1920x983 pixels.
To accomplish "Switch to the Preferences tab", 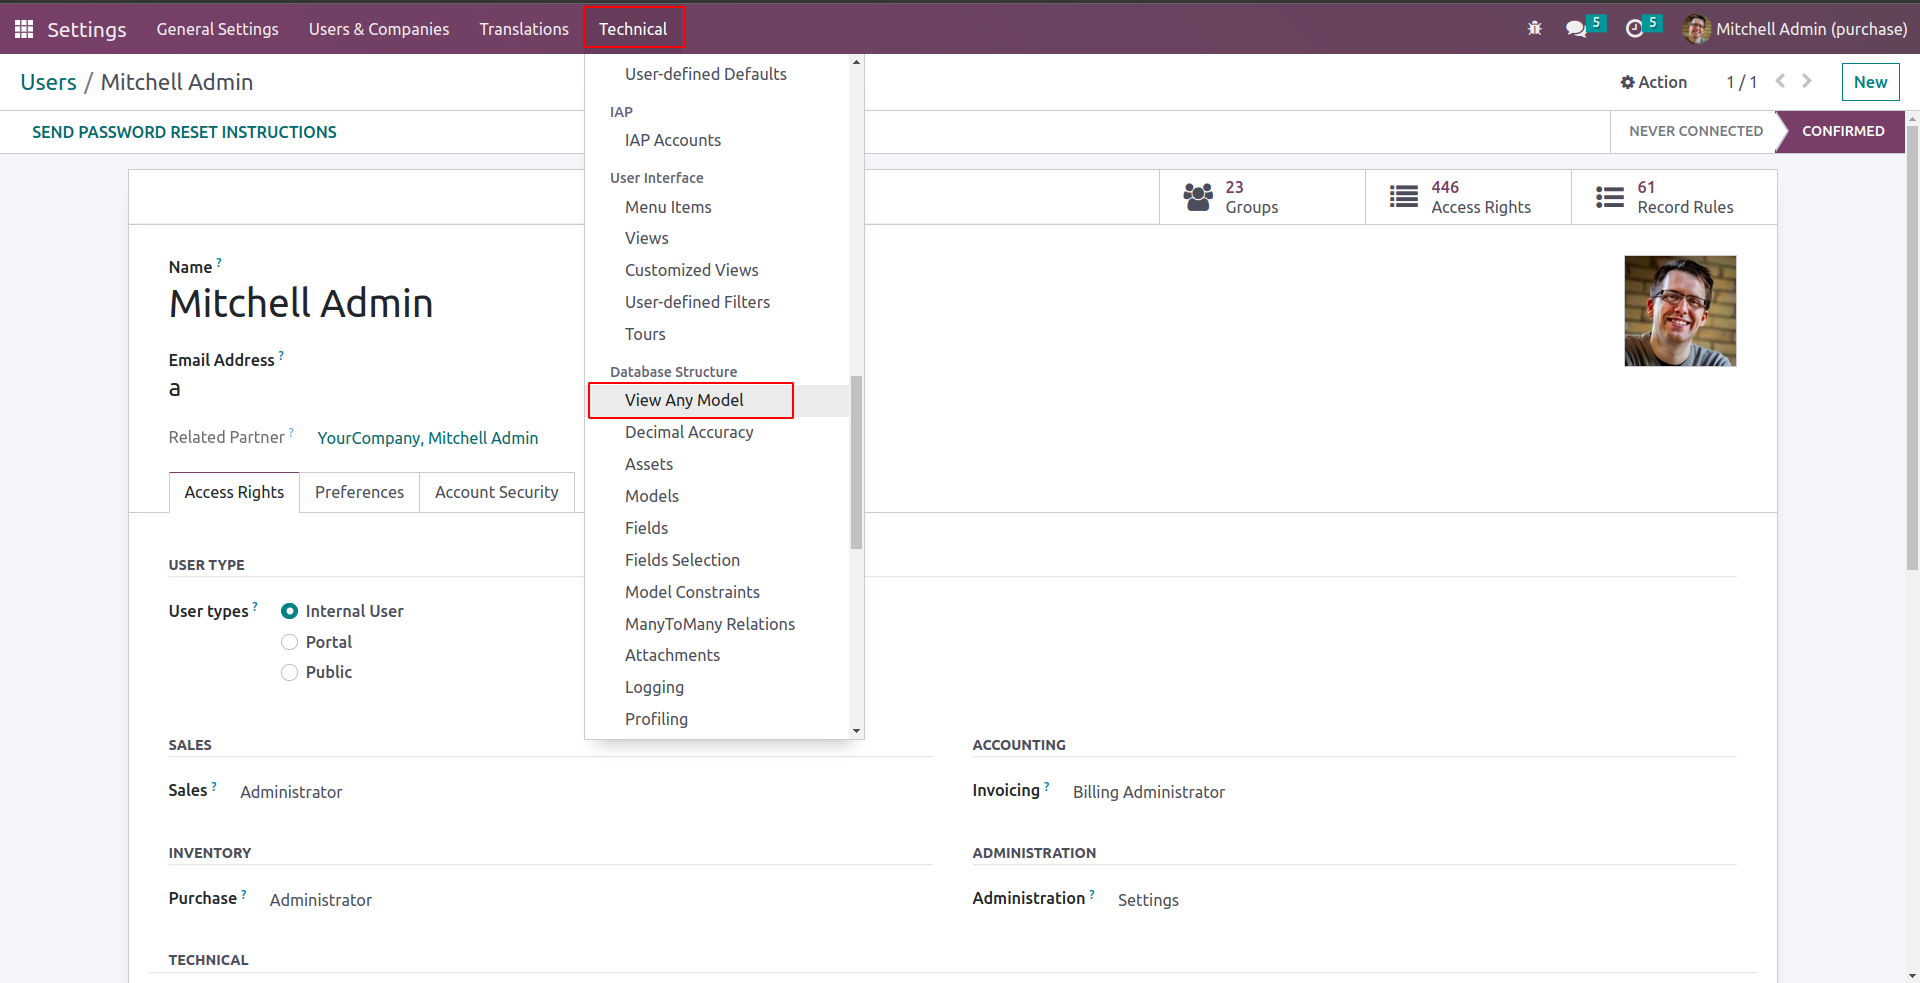I will click(359, 492).
